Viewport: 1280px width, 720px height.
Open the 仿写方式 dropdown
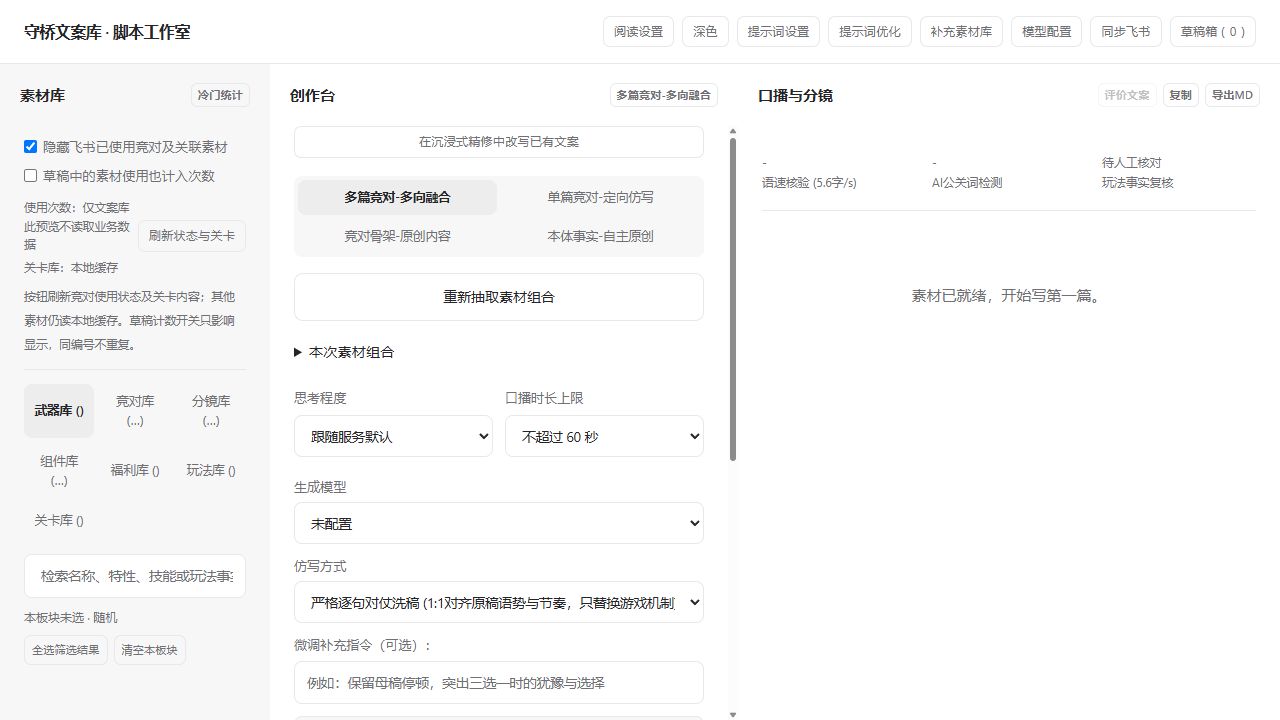click(499, 602)
